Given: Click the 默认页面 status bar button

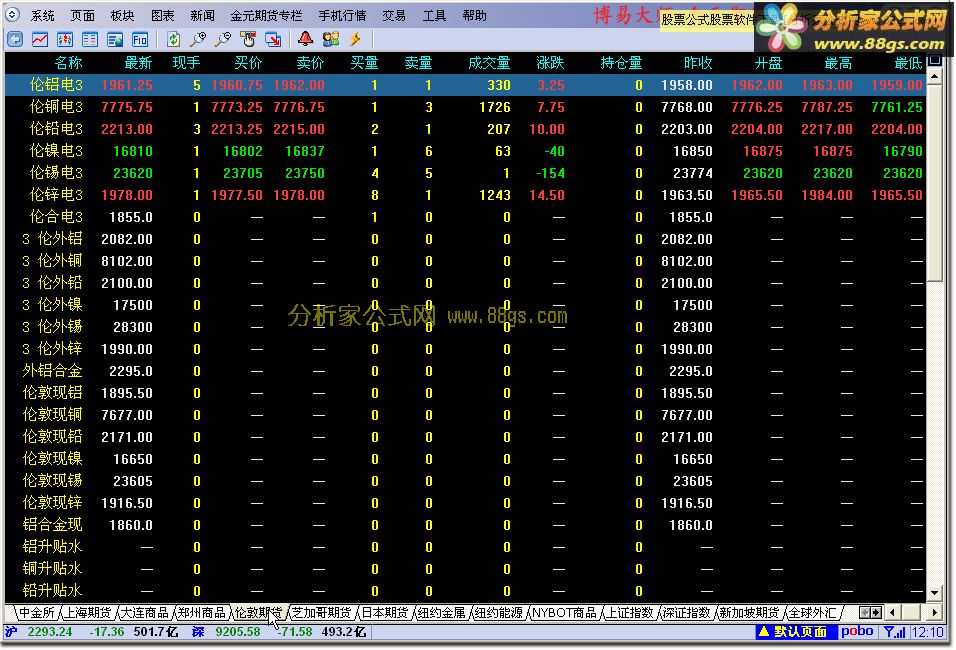Looking at the screenshot, I should point(794,632).
